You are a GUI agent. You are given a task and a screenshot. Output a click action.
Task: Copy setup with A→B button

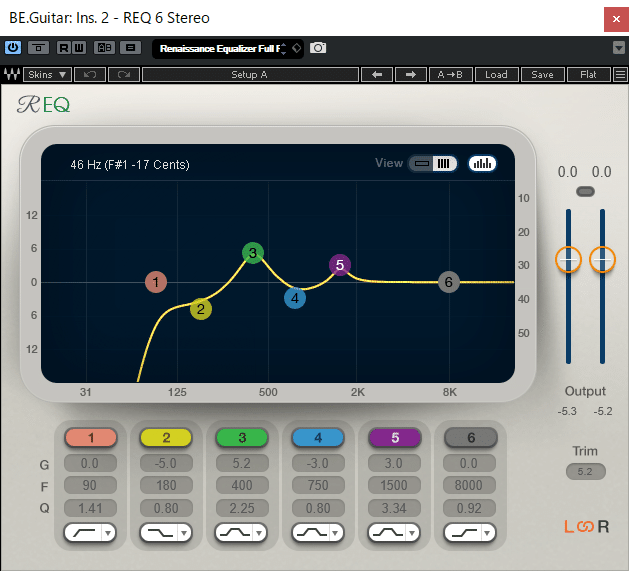click(450, 75)
